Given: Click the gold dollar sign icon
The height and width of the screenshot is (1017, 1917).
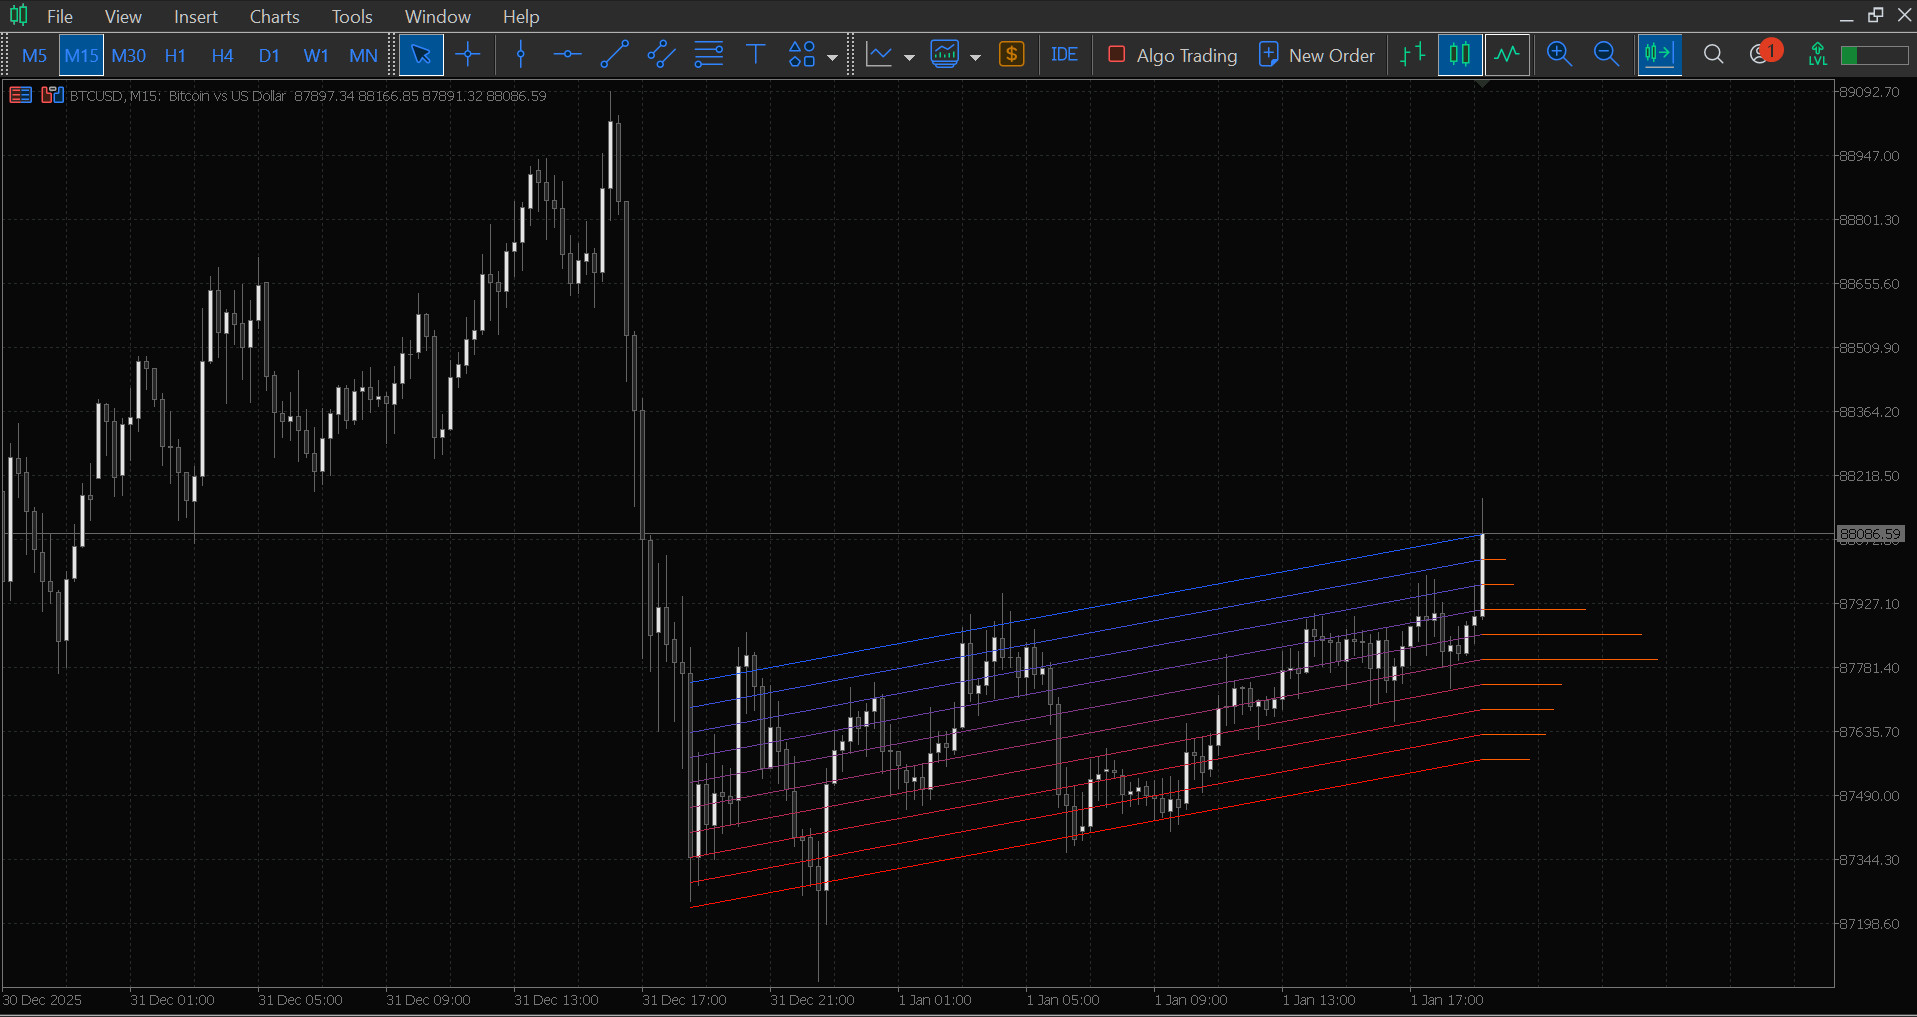Looking at the screenshot, I should (x=1012, y=55).
